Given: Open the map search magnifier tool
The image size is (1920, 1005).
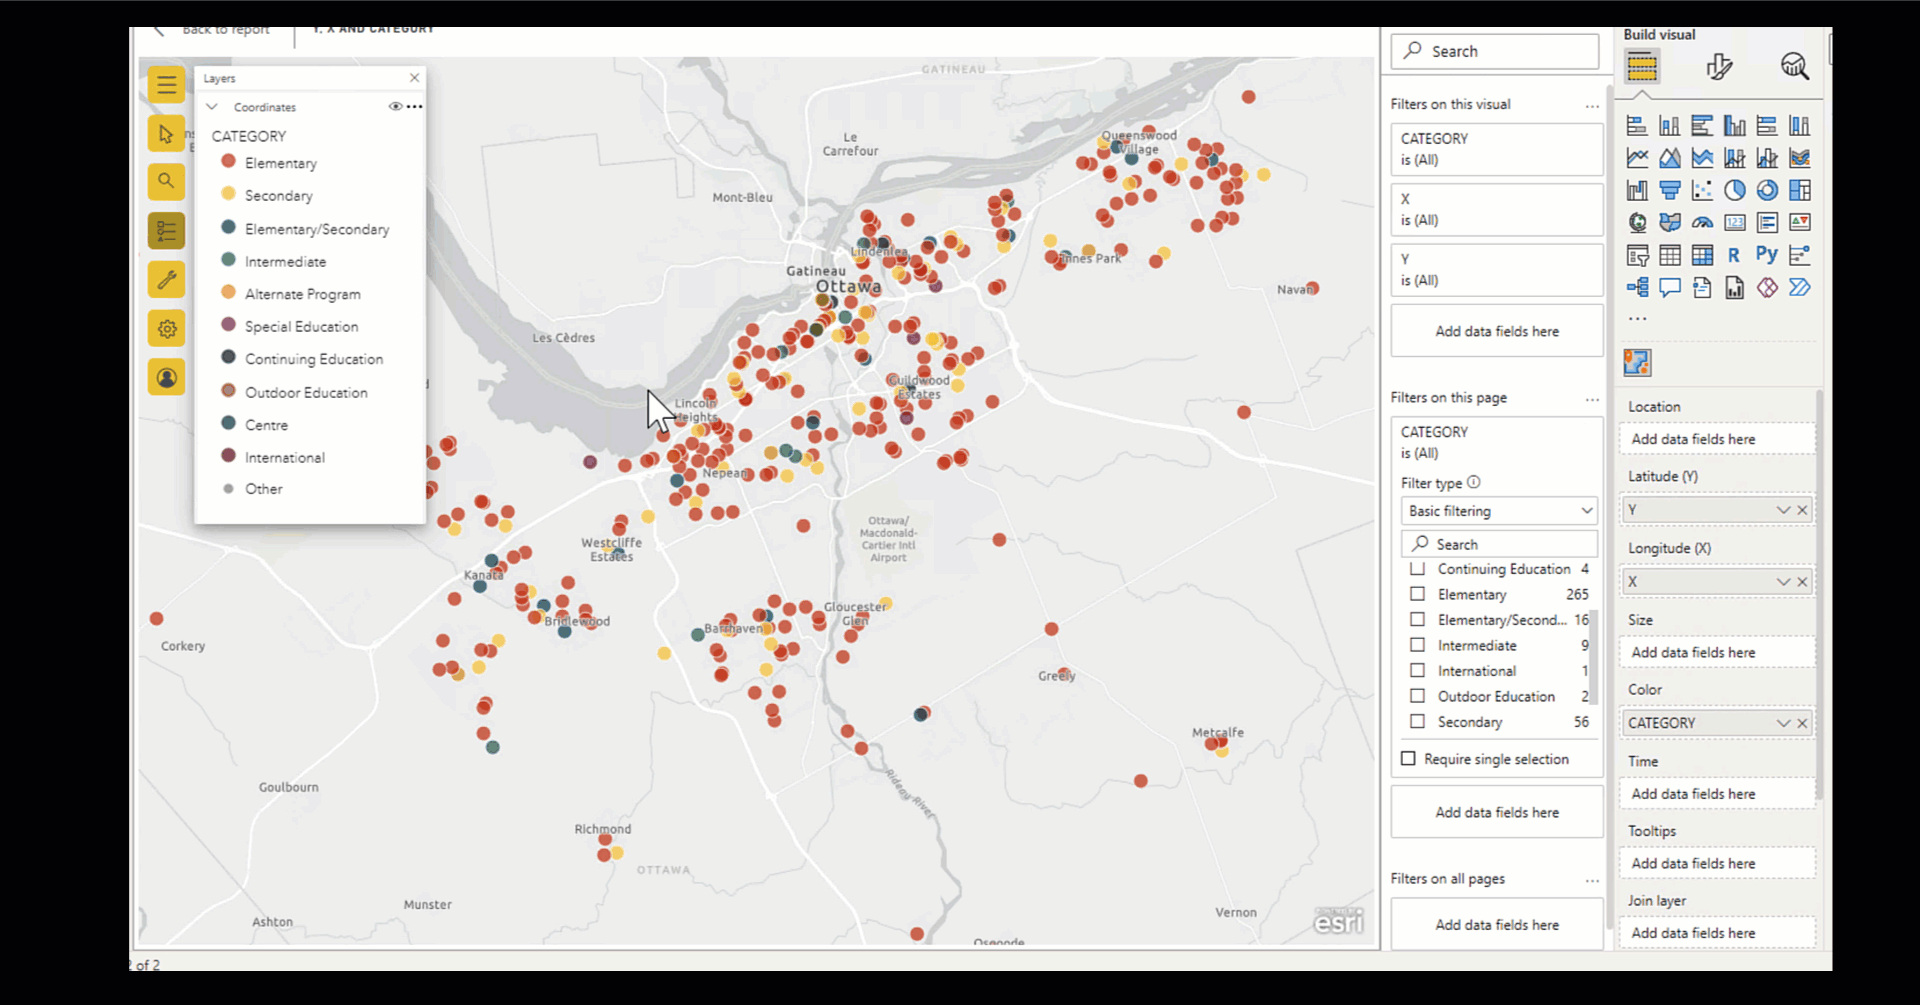Looking at the screenshot, I should [x=167, y=181].
